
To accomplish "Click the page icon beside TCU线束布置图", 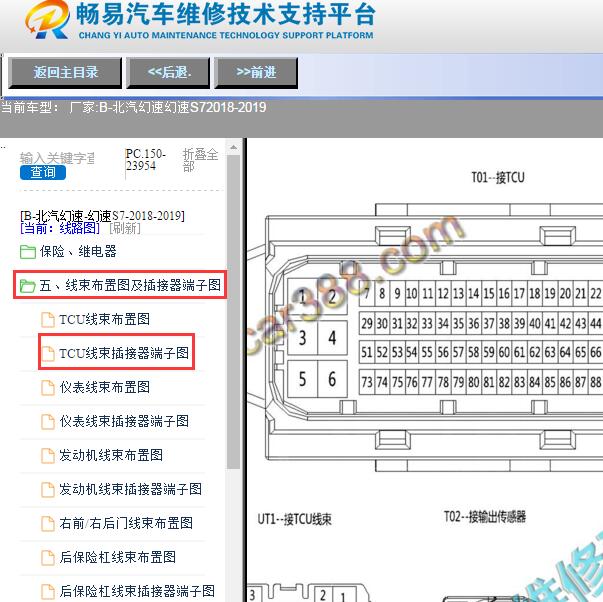I will click(x=48, y=320).
